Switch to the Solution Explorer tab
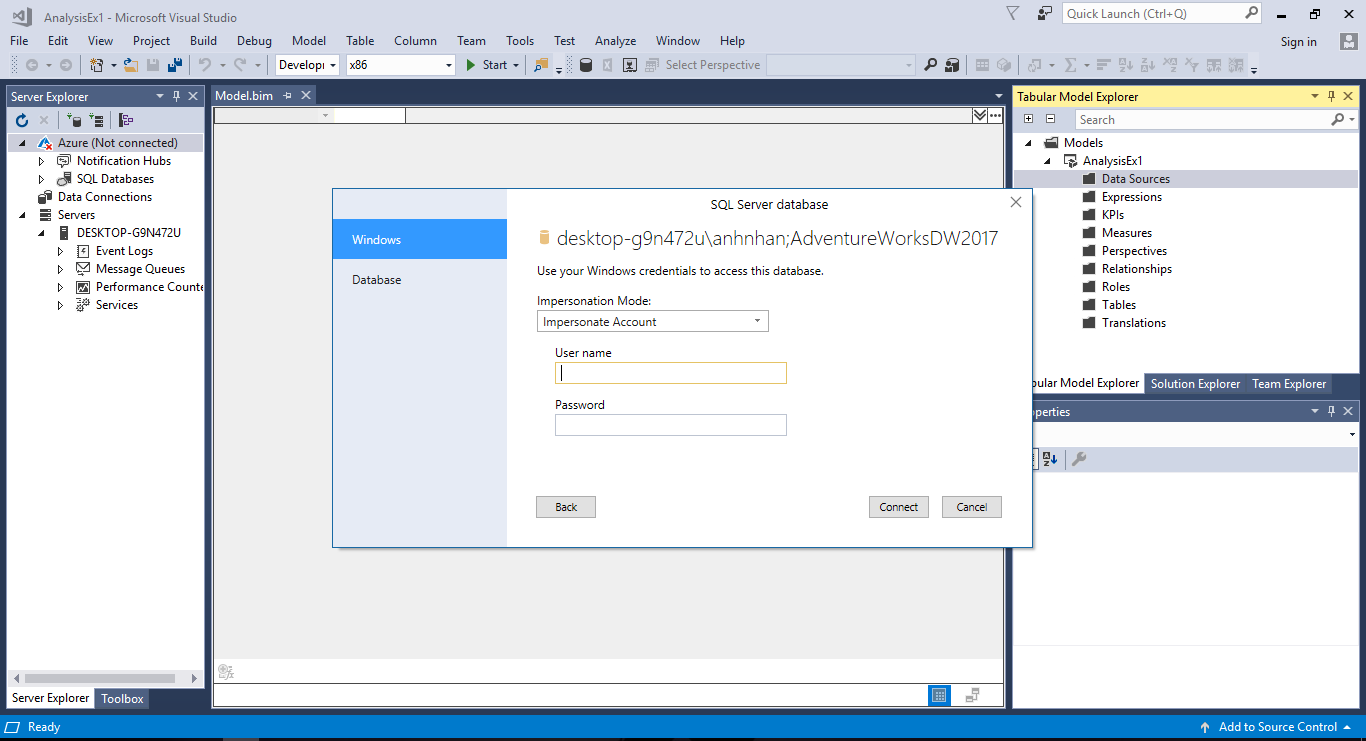Viewport: 1366px width, 741px height. [x=1195, y=384]
